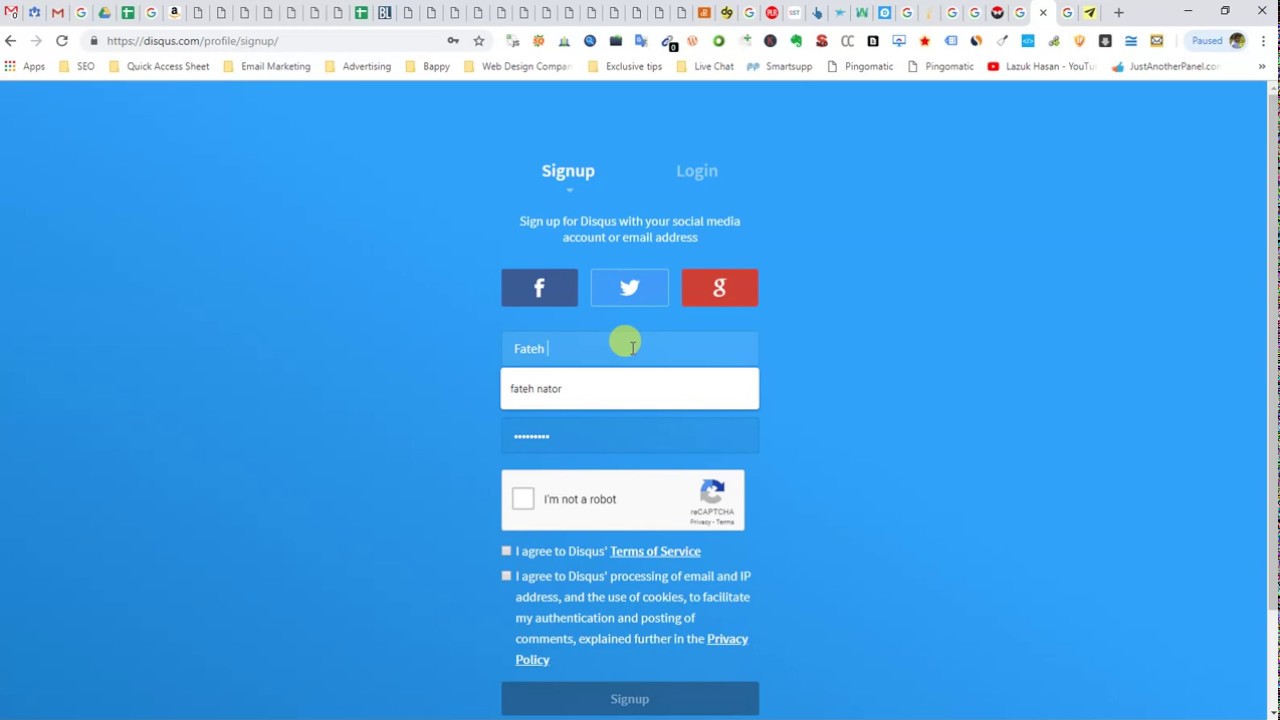The image size is (1280, 720).
Task: Click the bookmark star in the address bar
Action: tap(478, 41)
